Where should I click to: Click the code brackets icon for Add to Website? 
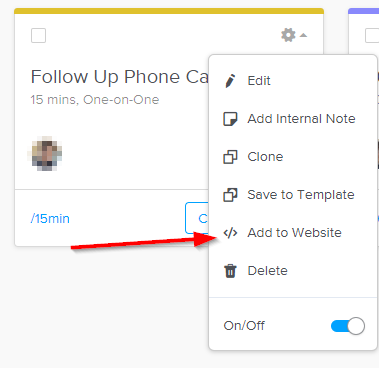[230, 233]
